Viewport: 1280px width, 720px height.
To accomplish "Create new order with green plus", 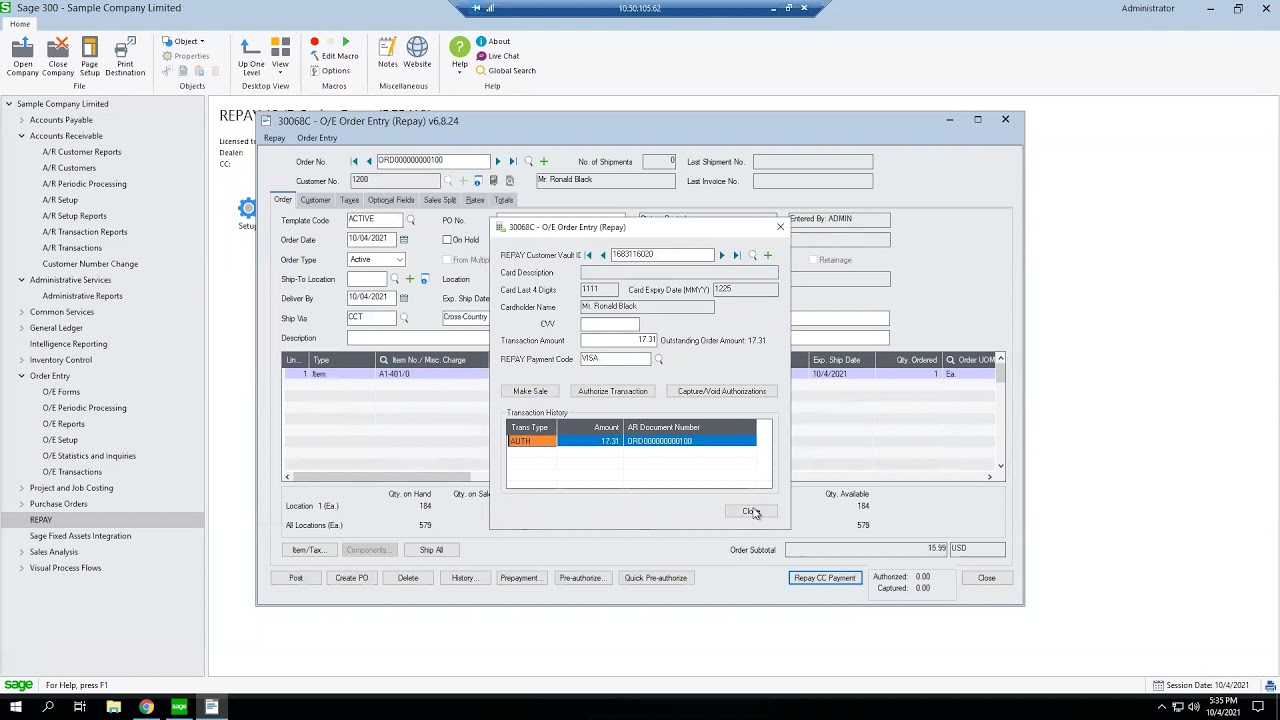I will (x=544, y=161).
